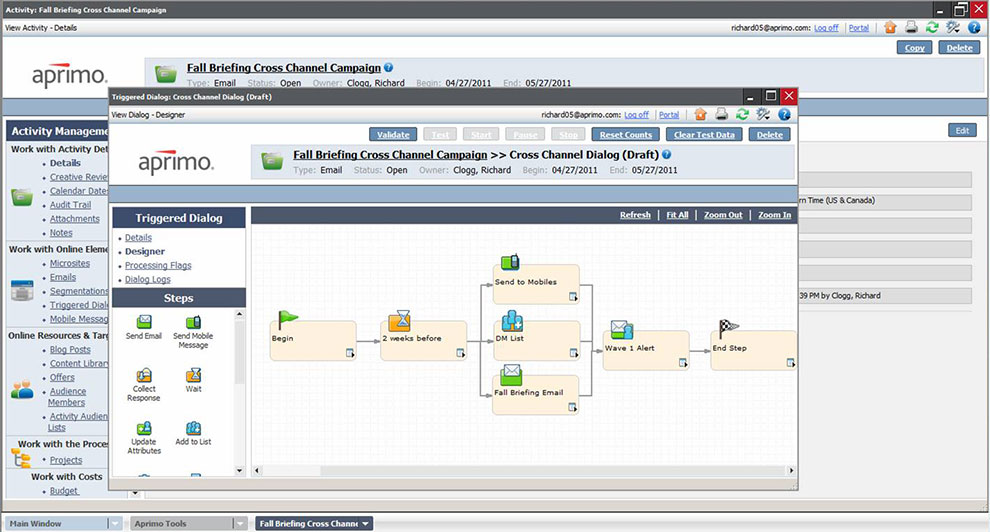Image resolution: width=990 pixels, height=532 pixels.
Task: Open properties icon on Send to Mobiles node
Action: point(573,297)
